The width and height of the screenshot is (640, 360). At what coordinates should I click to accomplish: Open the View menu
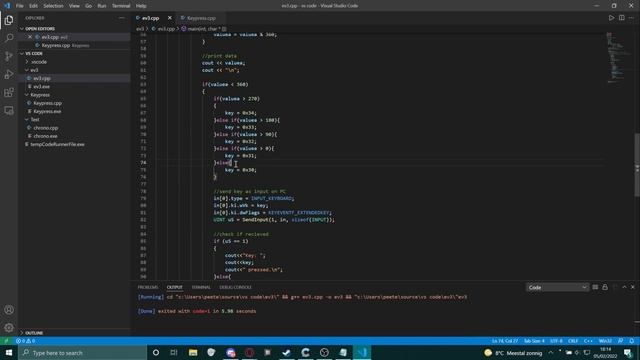pyautogui.click(x=74, y=6)
